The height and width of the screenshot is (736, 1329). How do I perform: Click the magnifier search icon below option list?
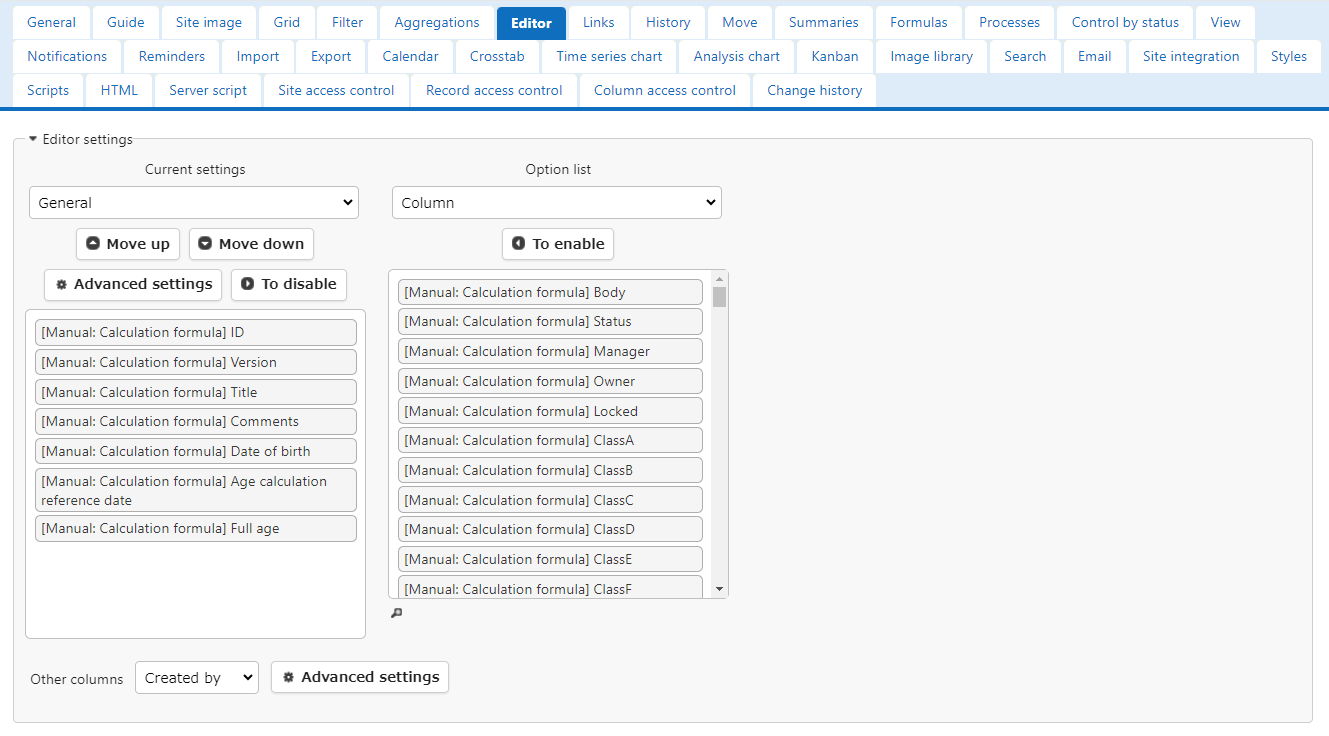pos(396,613)
